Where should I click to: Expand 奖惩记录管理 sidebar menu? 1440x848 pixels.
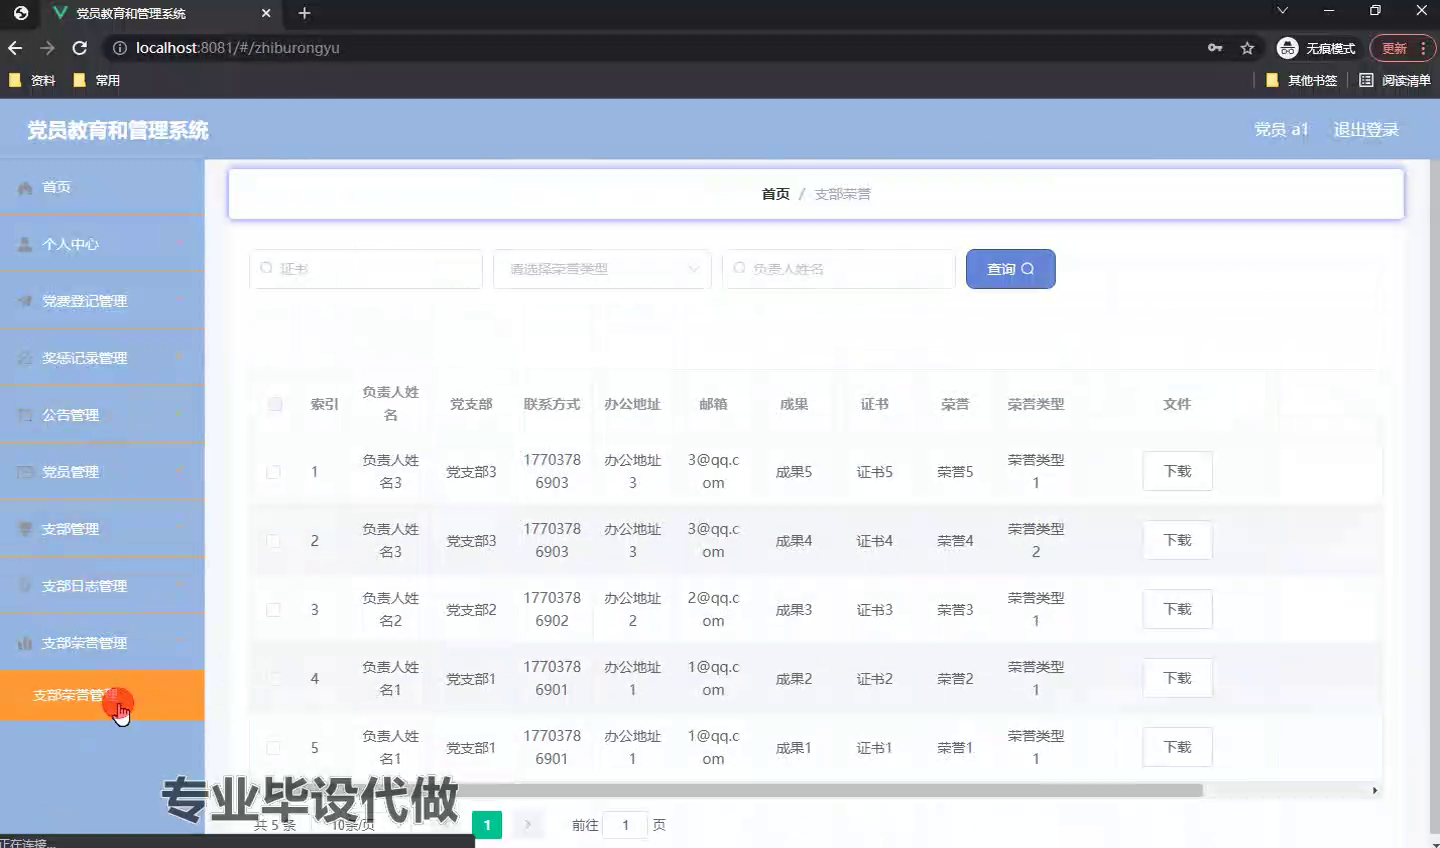102,358
